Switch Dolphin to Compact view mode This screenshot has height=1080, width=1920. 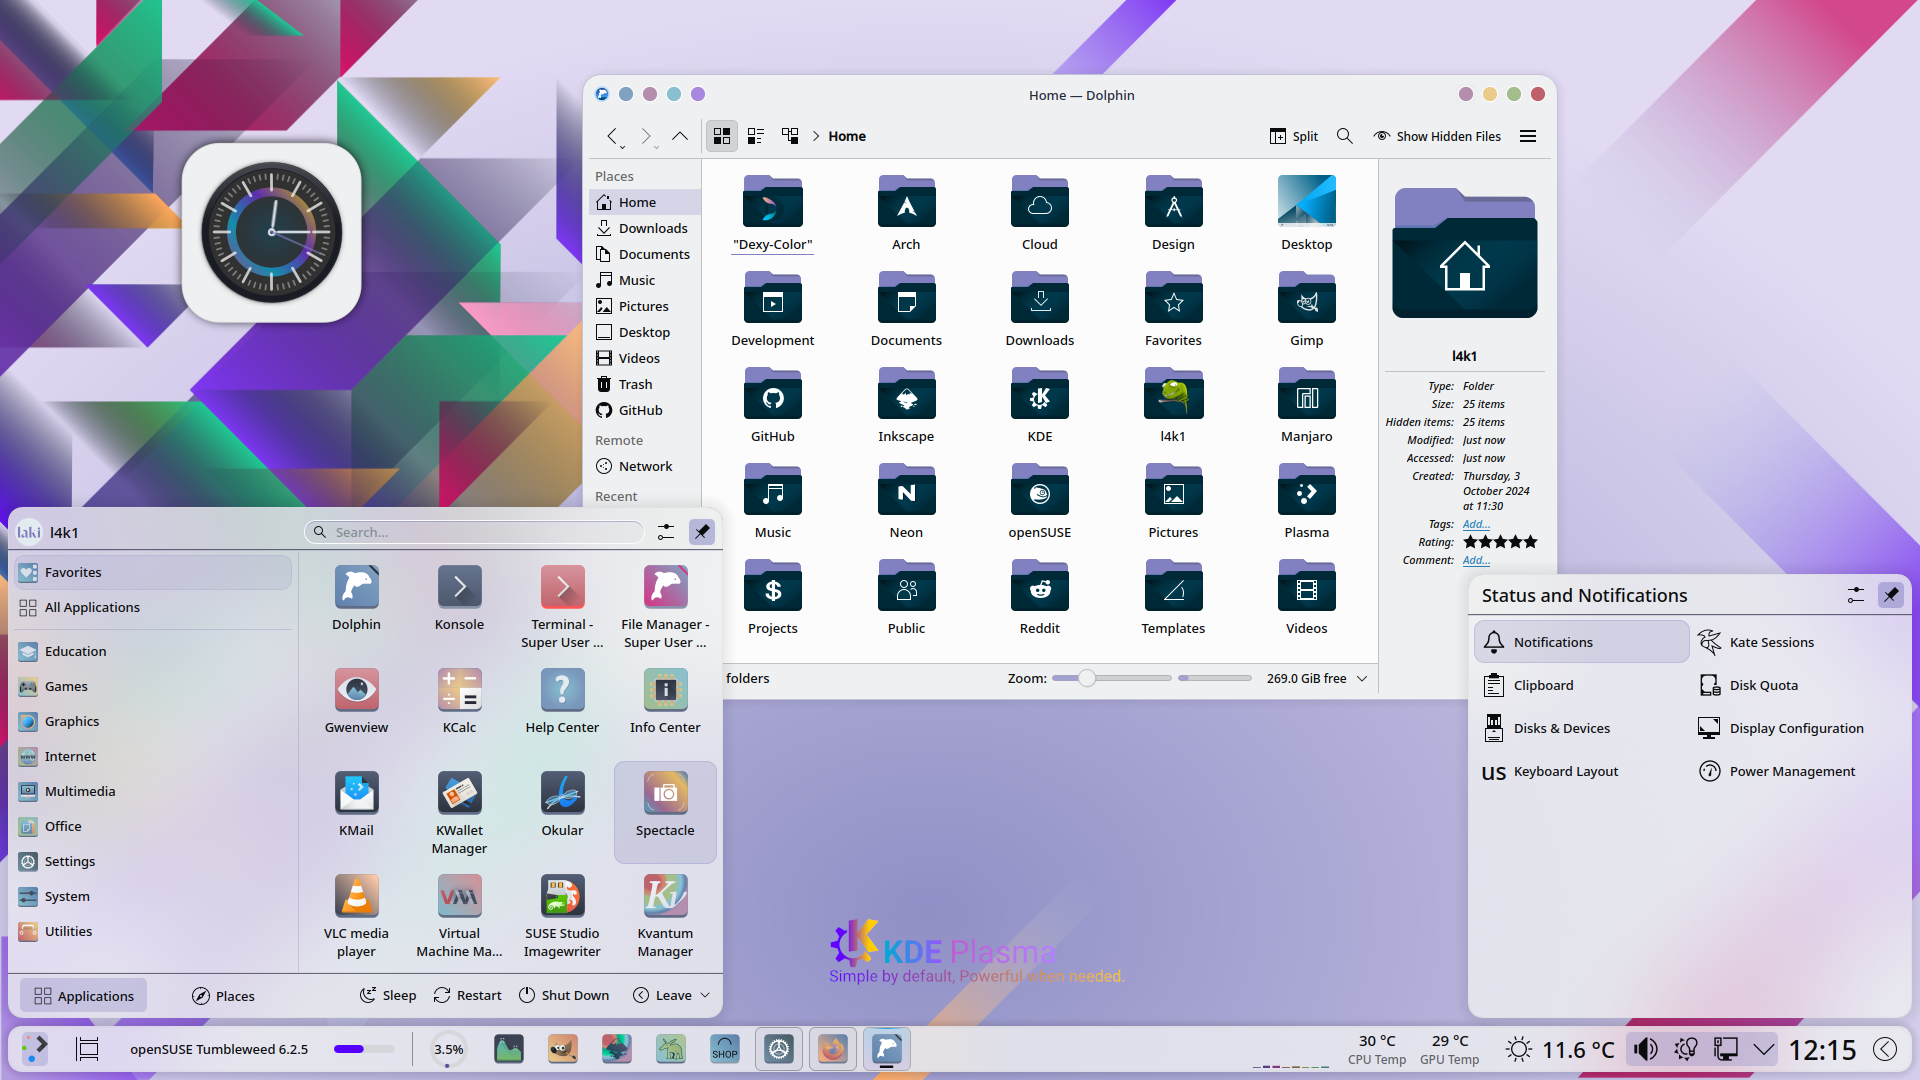(x=756, y=136)
